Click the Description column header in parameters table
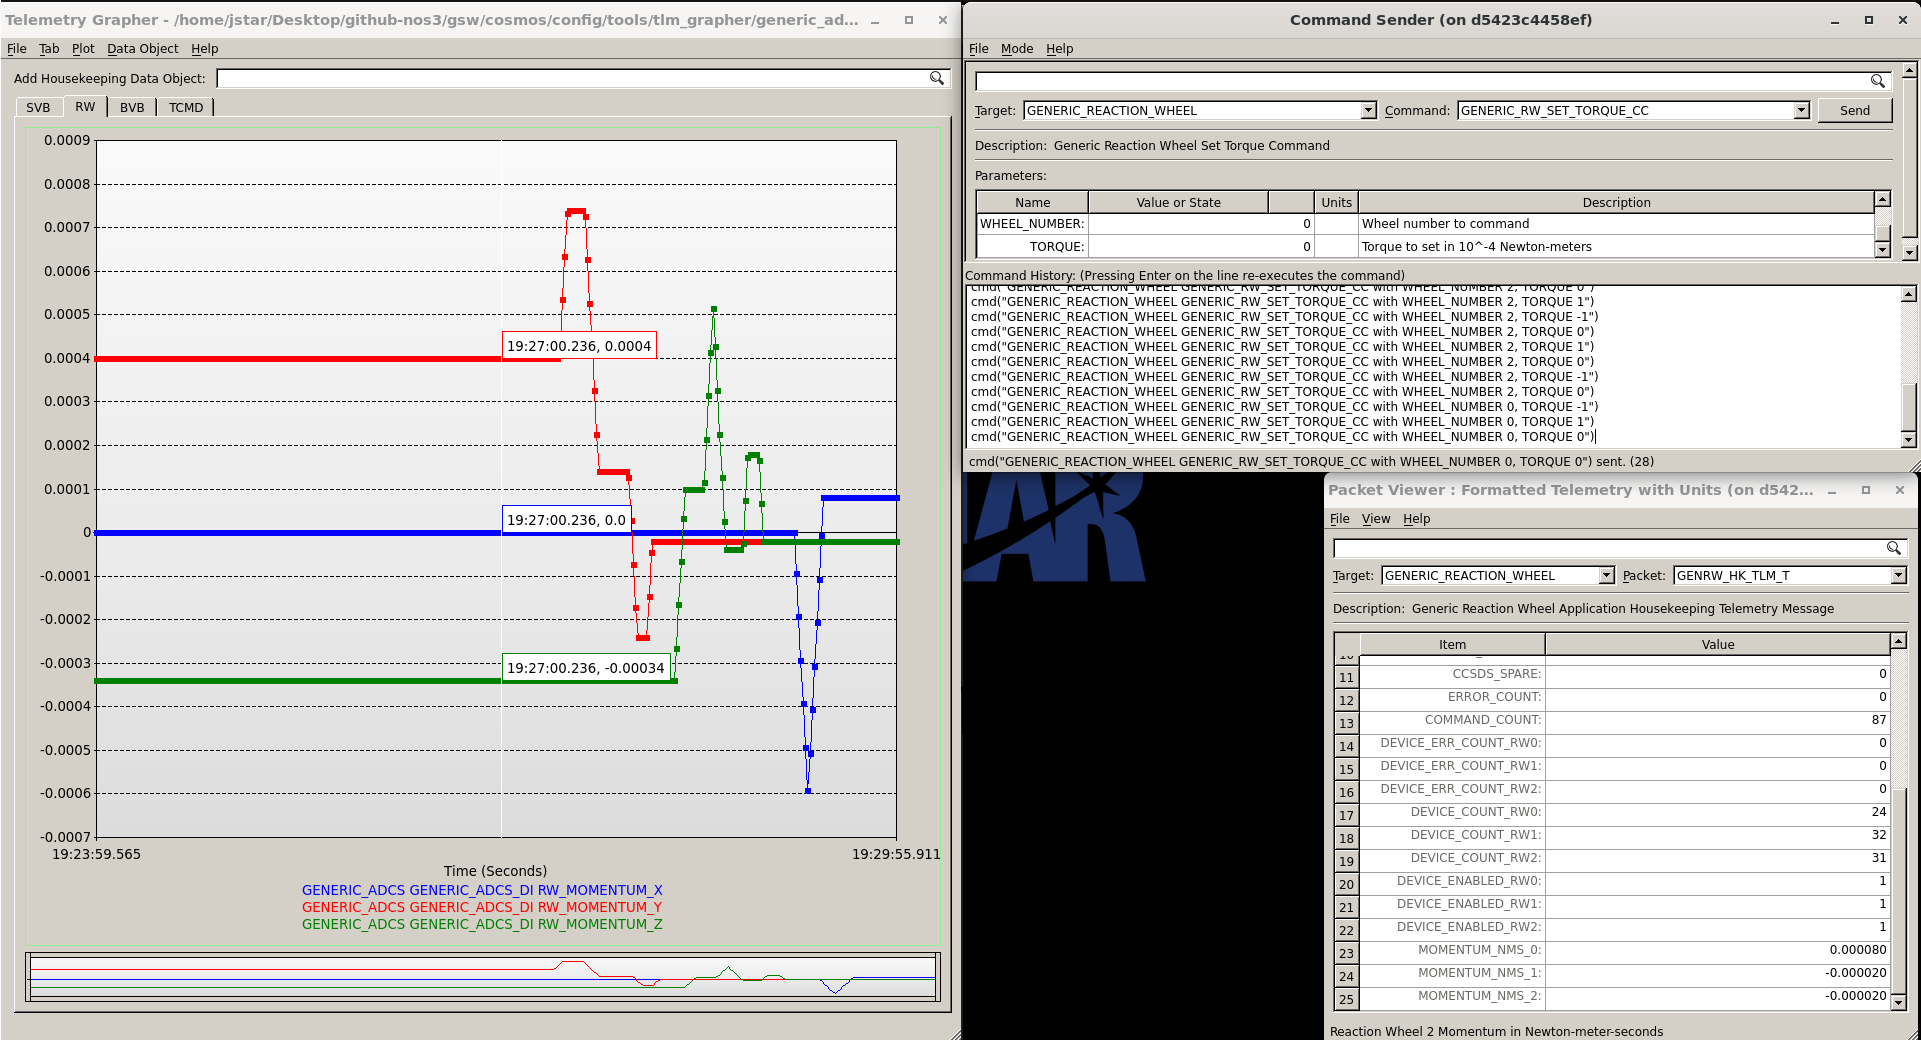The width and height of the screenshot is (1921, 1040). 1616,202
